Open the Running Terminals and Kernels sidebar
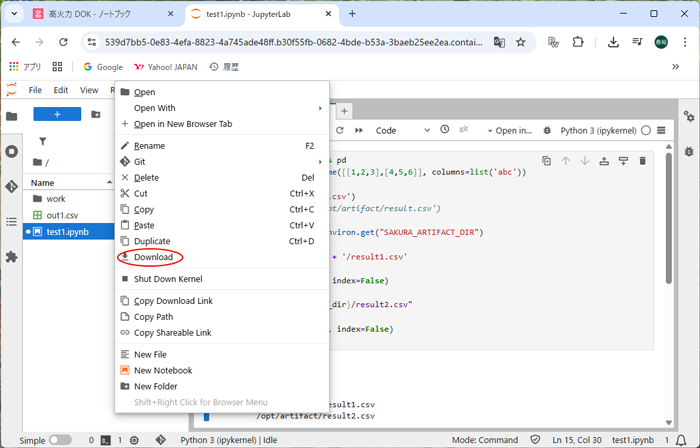The height and width of the screenshot is (448, 700). (x=12, y=151)
